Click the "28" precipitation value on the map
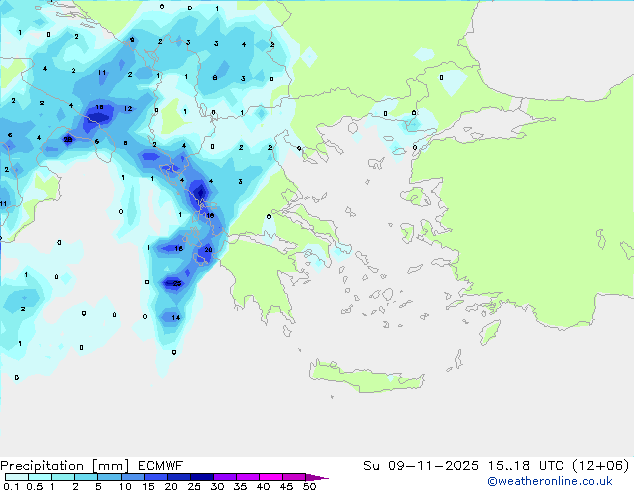Viewport: 634px width, 490px height. 68,139
